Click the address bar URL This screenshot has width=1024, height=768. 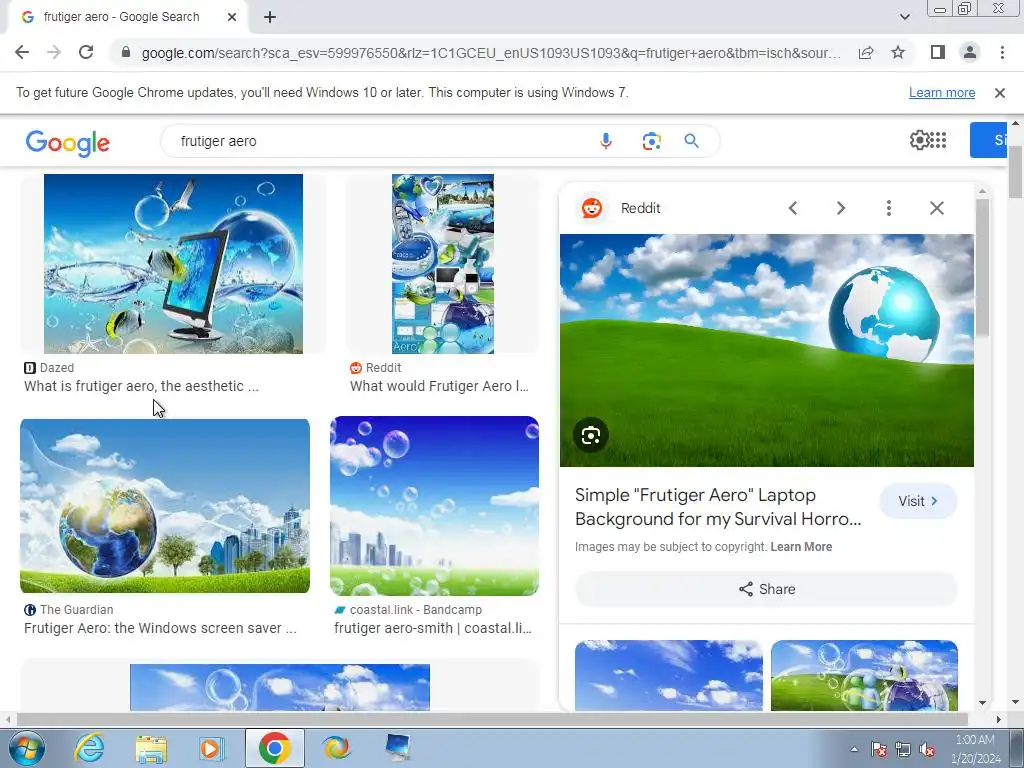491,53
